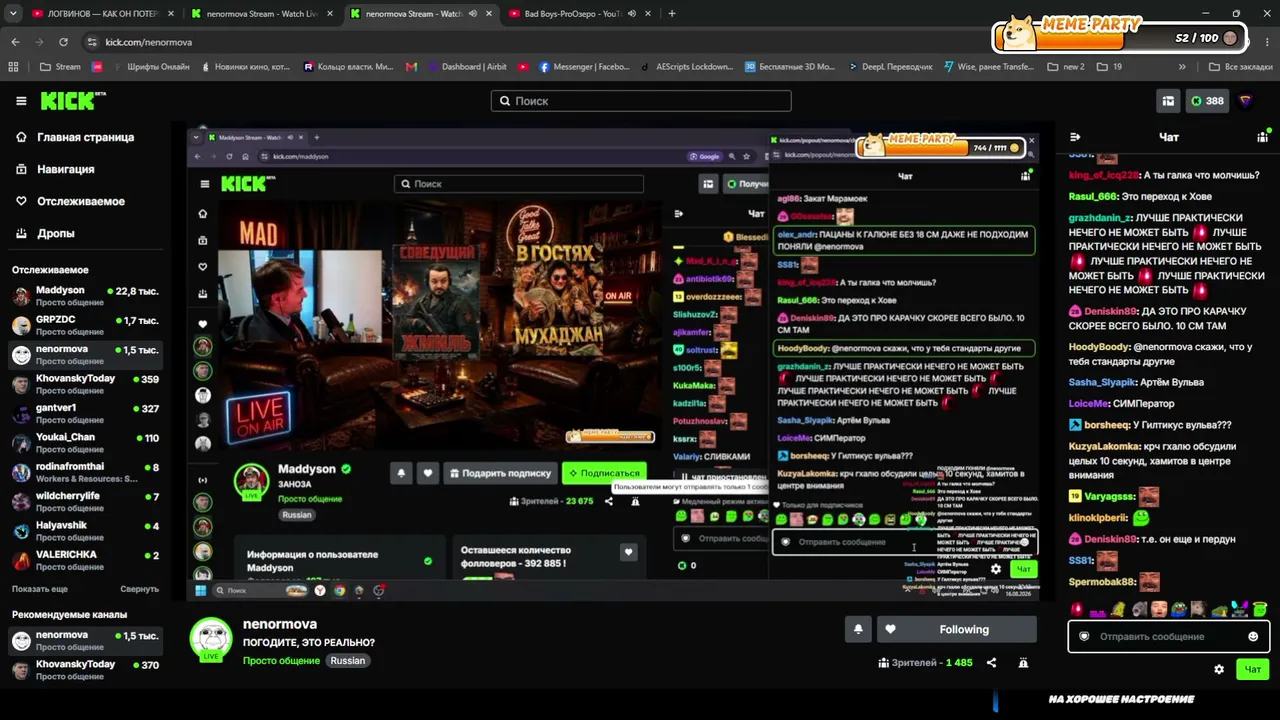Open nenormova channel avatar below the video

coord(211,639)
